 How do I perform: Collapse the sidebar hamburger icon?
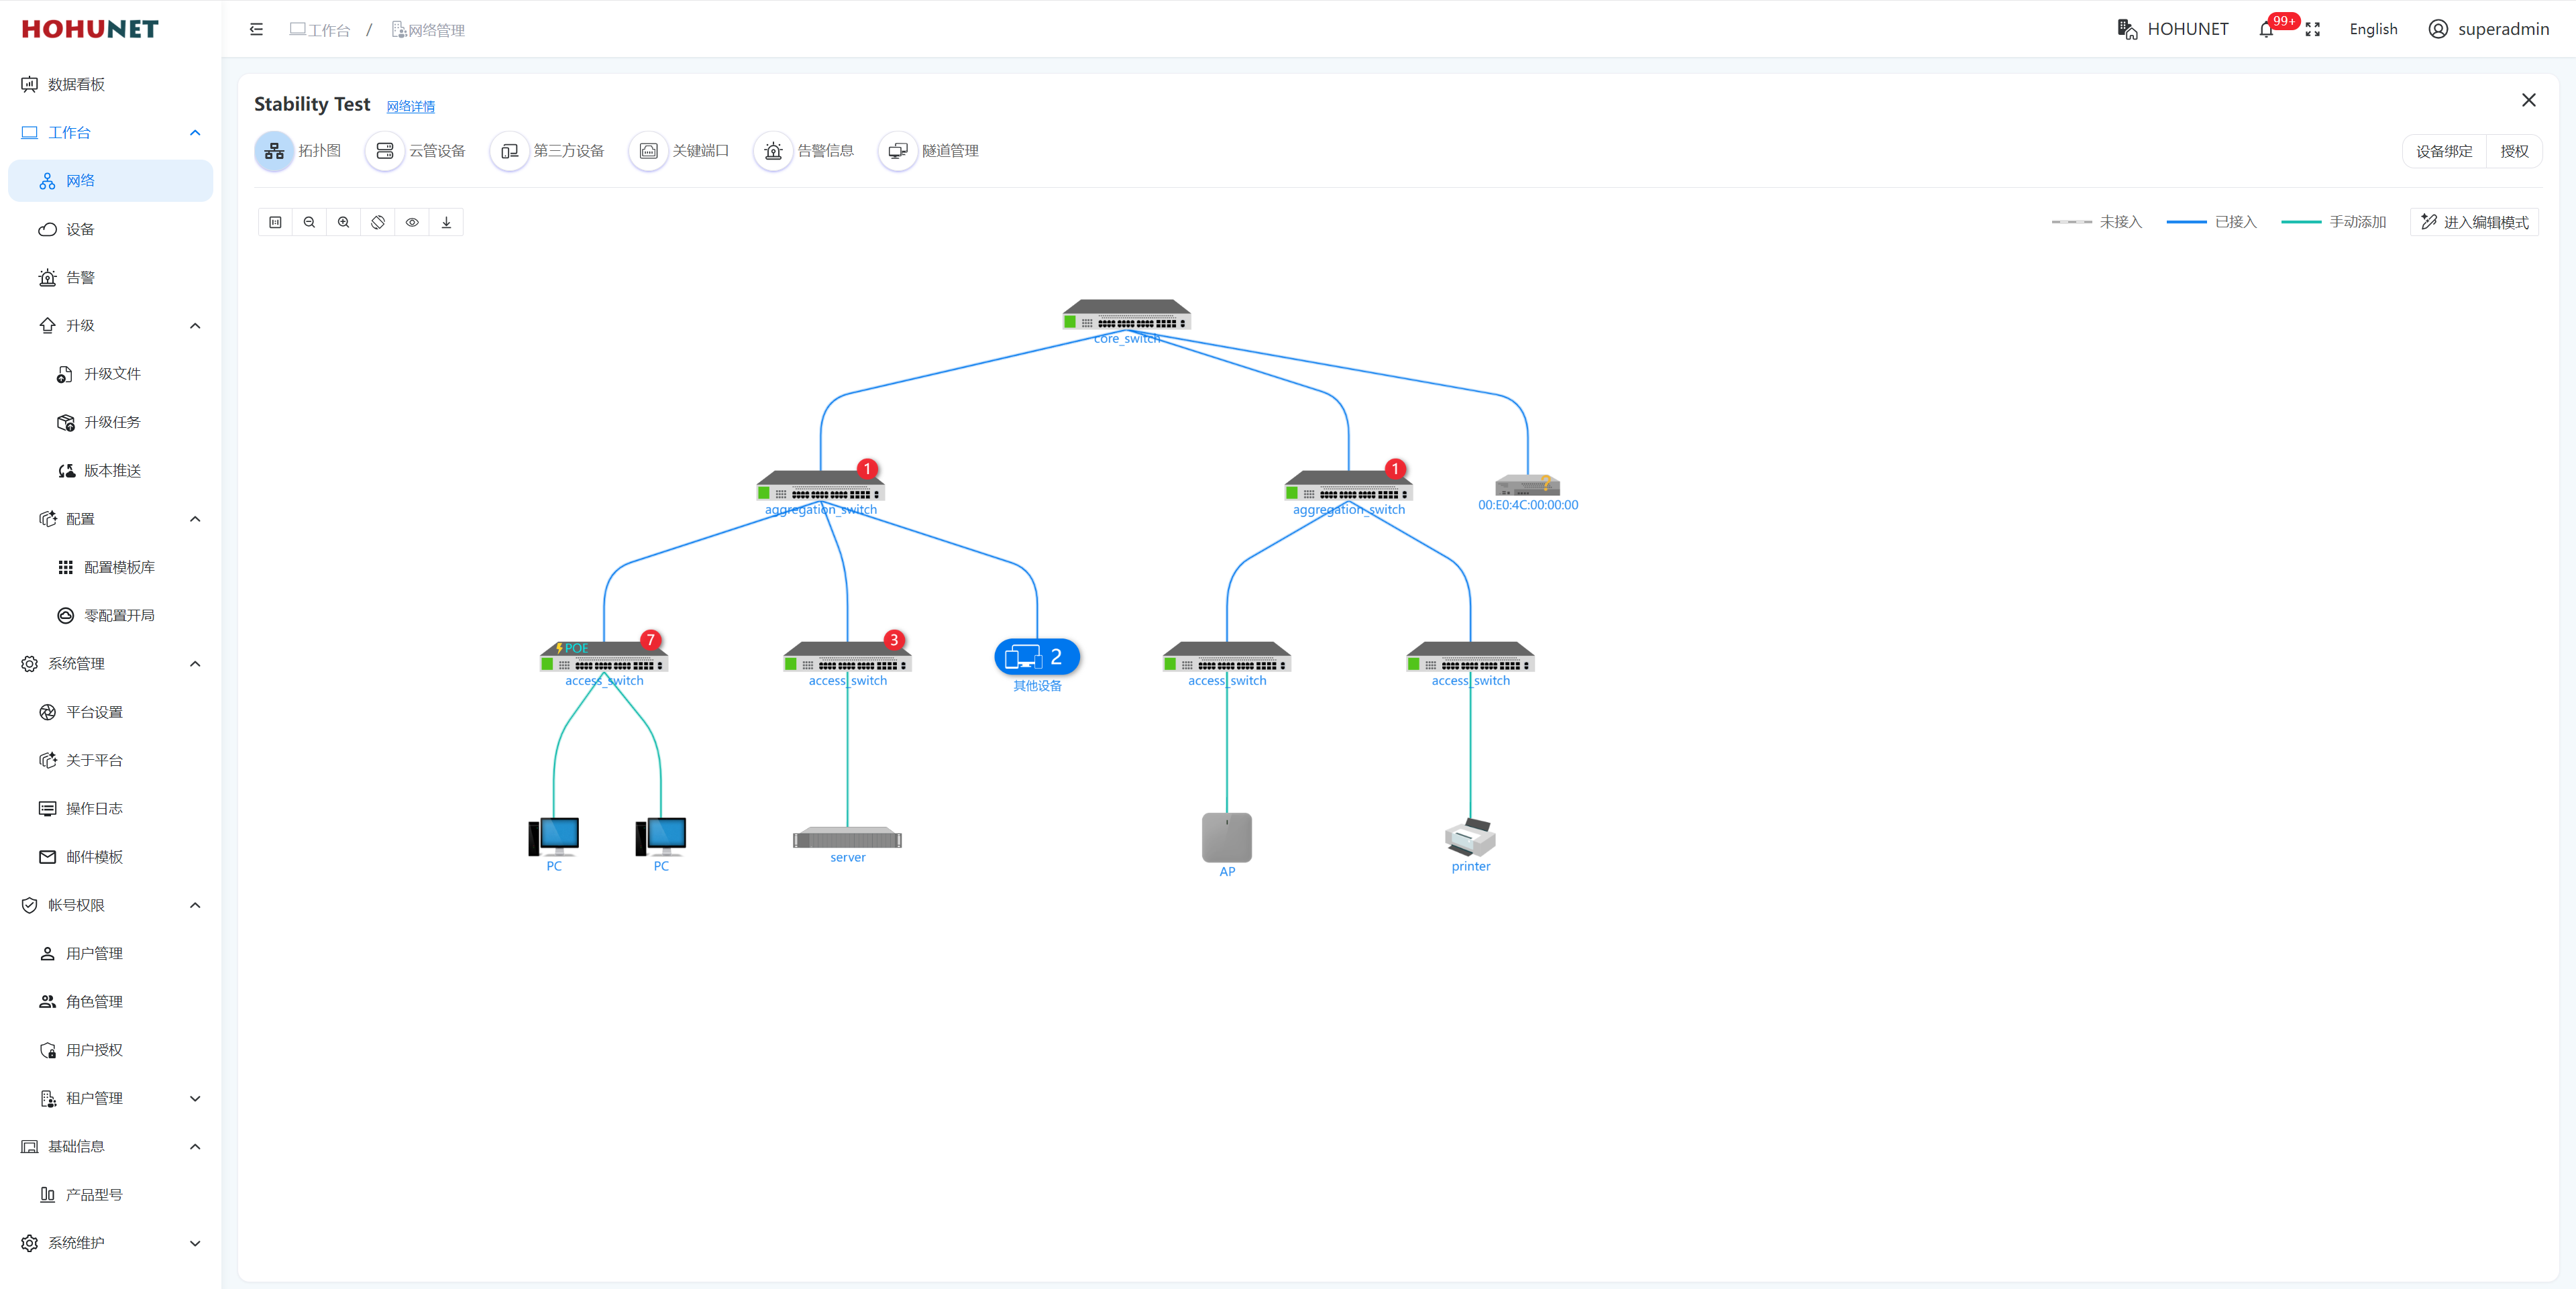(256, 30)
